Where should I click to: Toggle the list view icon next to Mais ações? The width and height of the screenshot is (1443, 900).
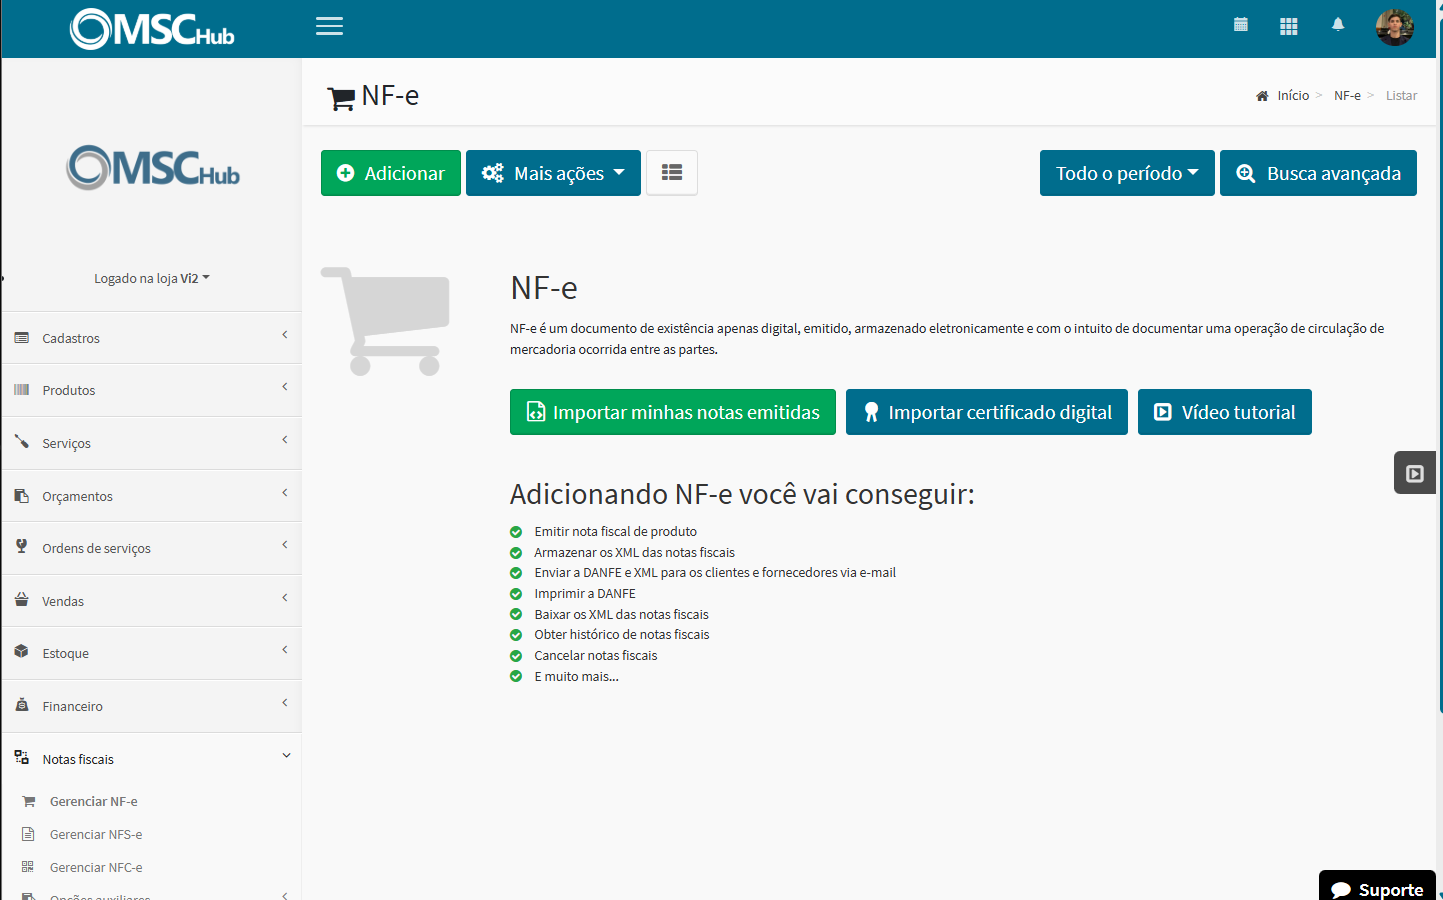(x=671, y=172)
